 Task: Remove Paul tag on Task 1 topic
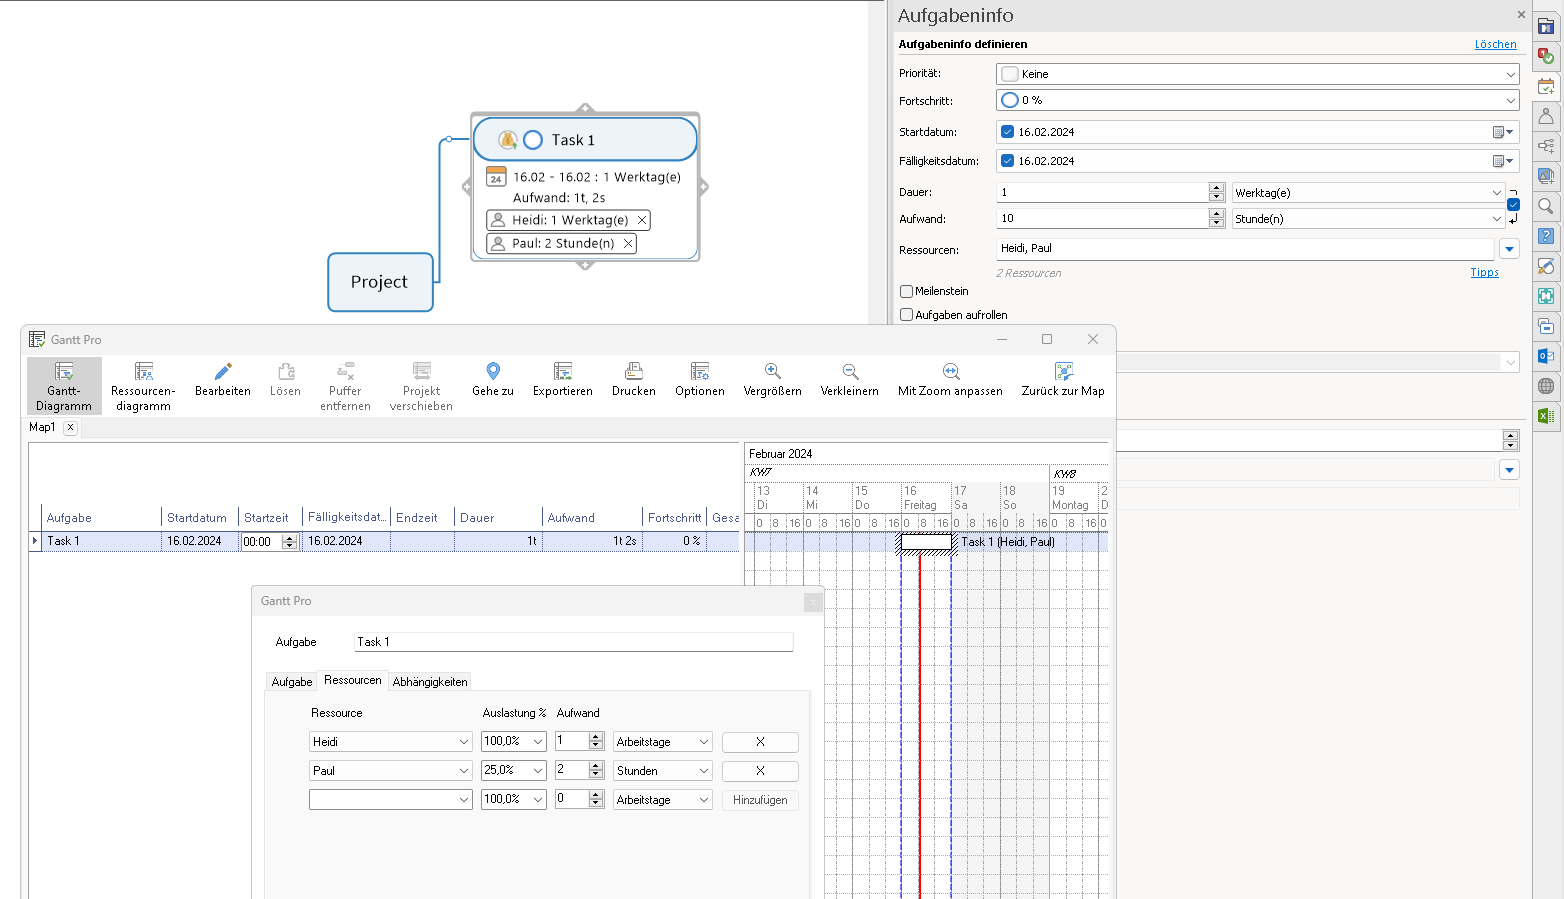(x=628, y=243)
